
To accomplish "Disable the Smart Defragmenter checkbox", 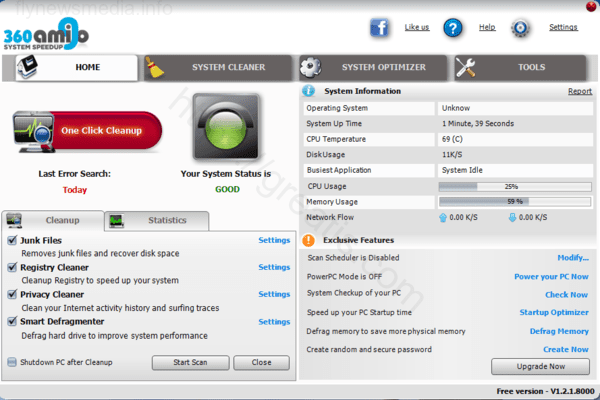I will point(12,322).
